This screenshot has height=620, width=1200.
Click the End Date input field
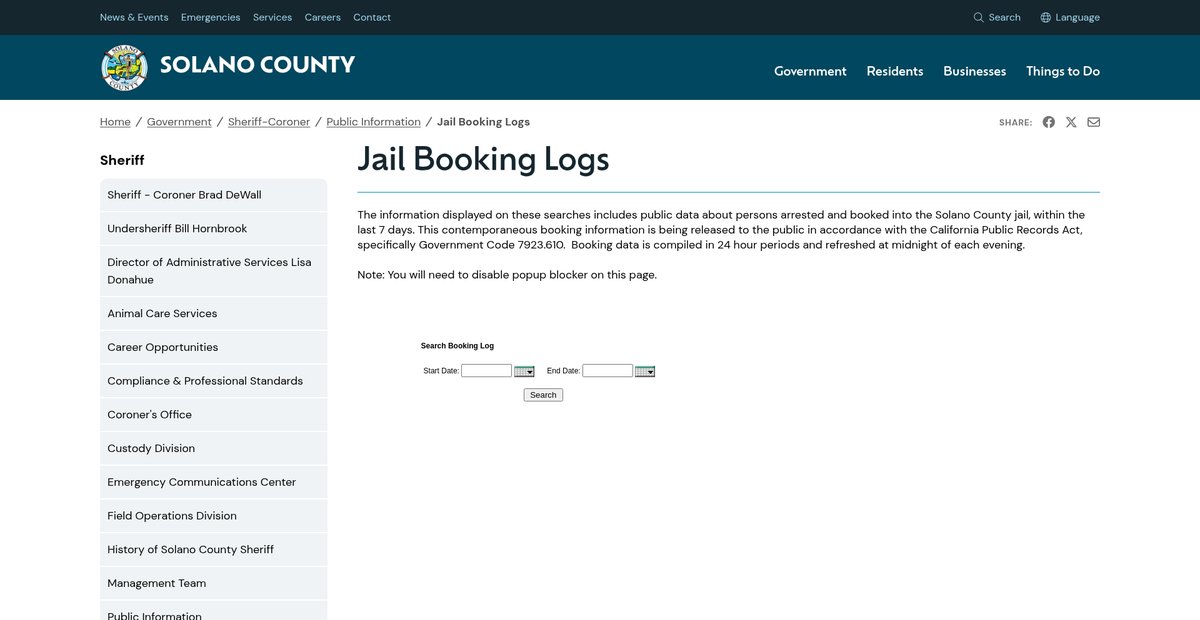coord(608,371)
